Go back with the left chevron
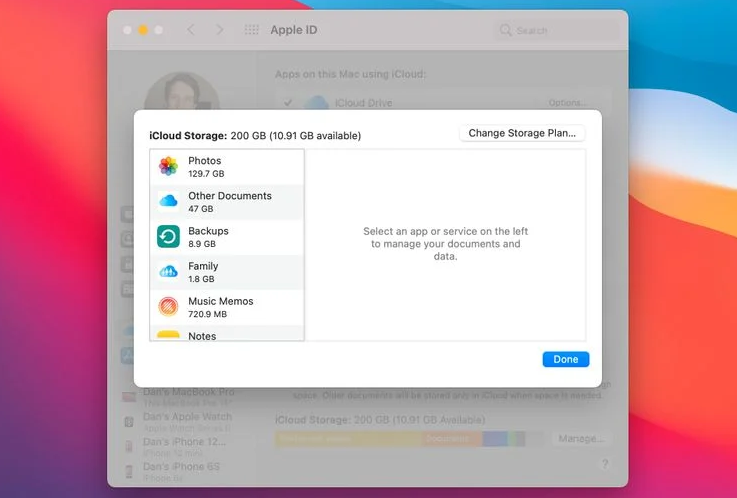Viewport: 737px width, 498px height. pos(191,31)
